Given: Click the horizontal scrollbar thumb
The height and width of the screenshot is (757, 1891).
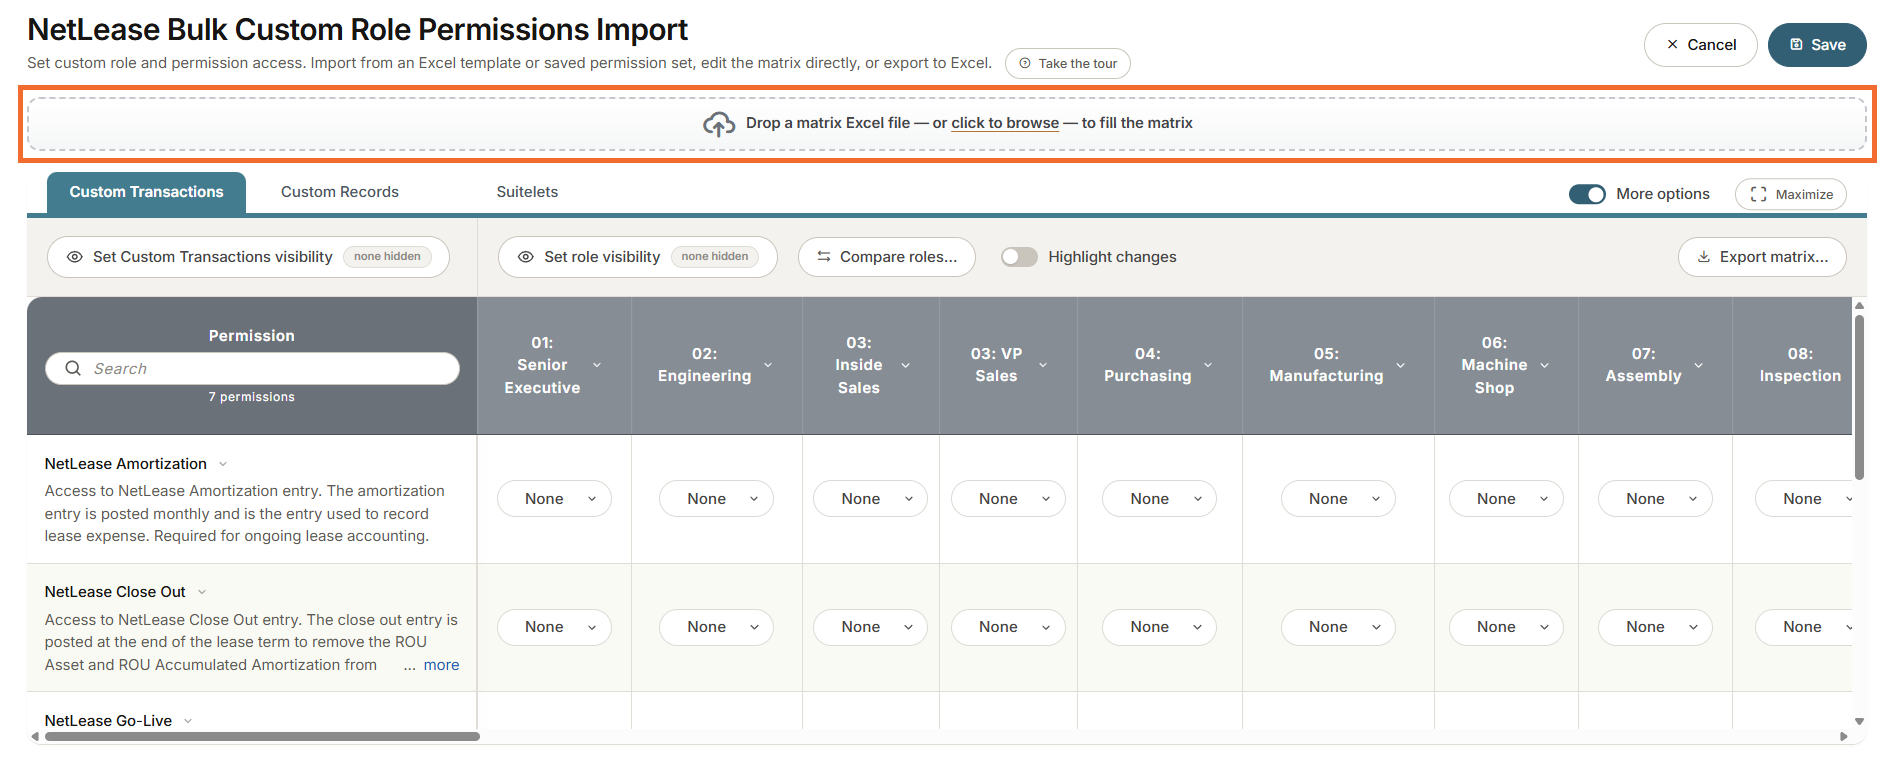Looking at the screenshot, I should [x=262, y=737].
